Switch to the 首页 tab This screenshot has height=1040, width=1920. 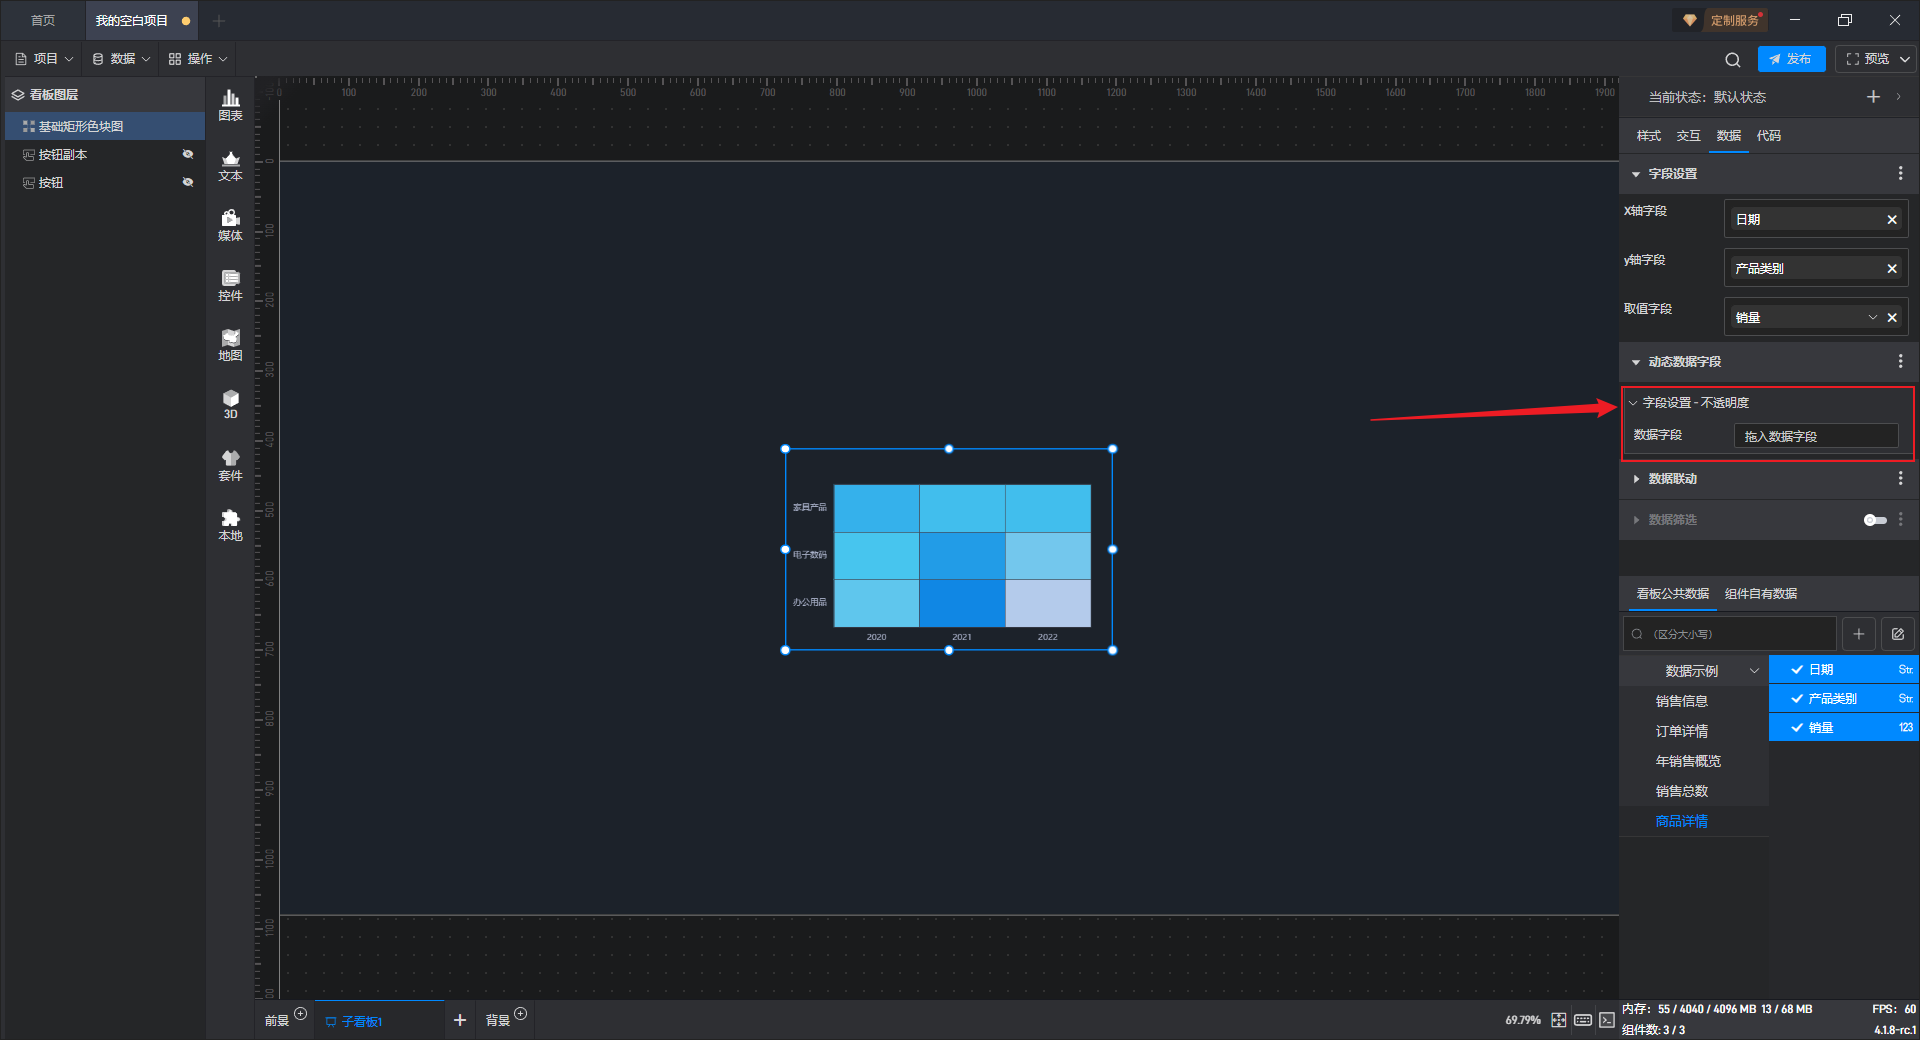tap(43, 20)
